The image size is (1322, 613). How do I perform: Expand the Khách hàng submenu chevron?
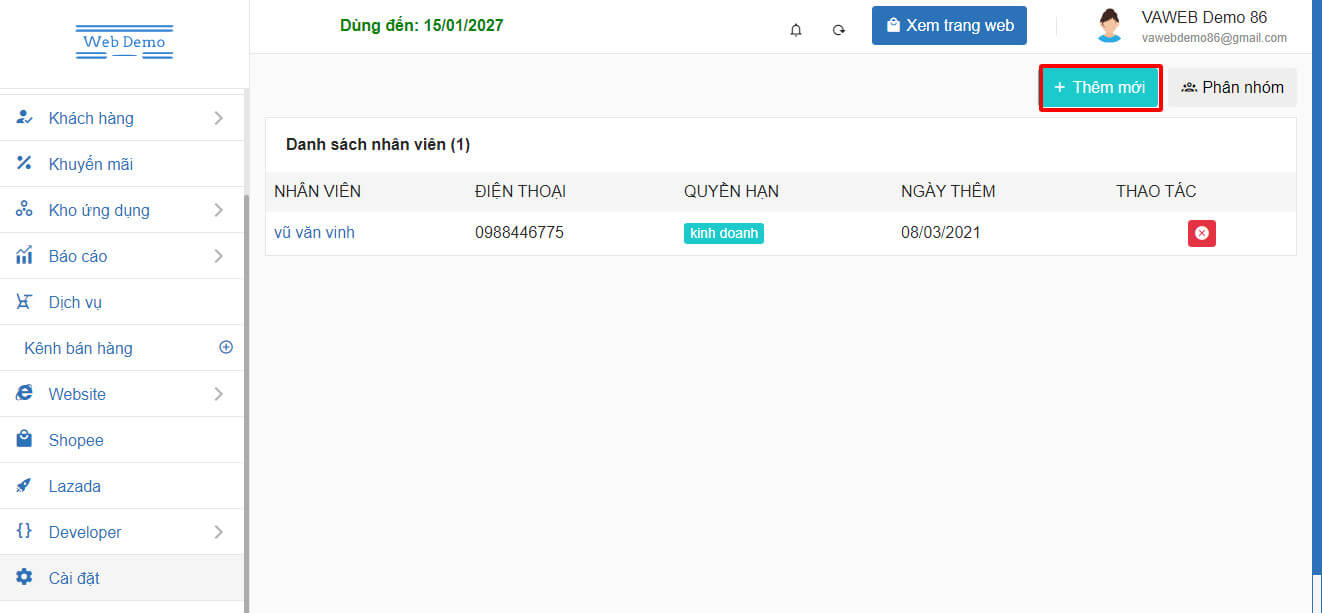pyautogui.click(x=218, y=118)
